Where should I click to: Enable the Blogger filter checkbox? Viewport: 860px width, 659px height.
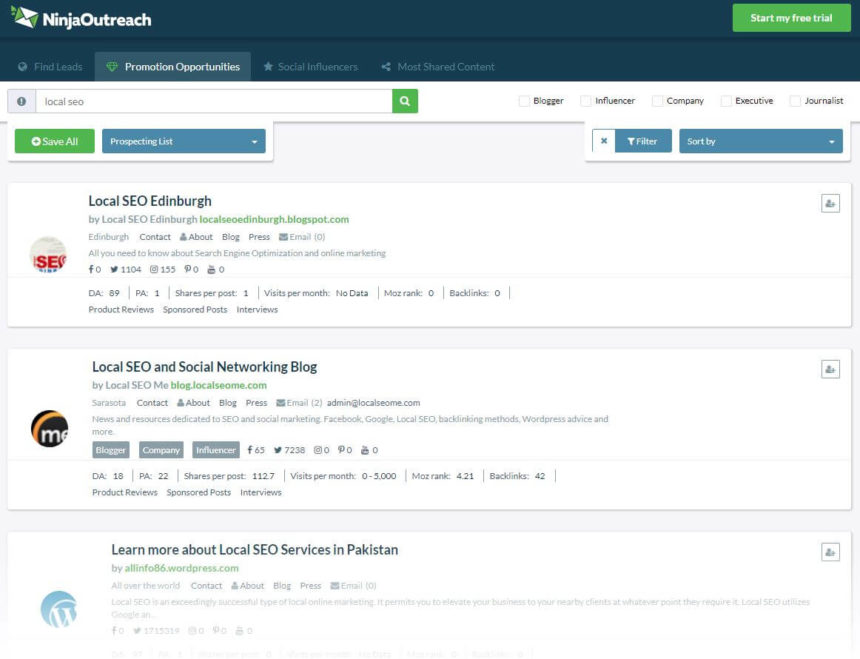tap(522, 100)
